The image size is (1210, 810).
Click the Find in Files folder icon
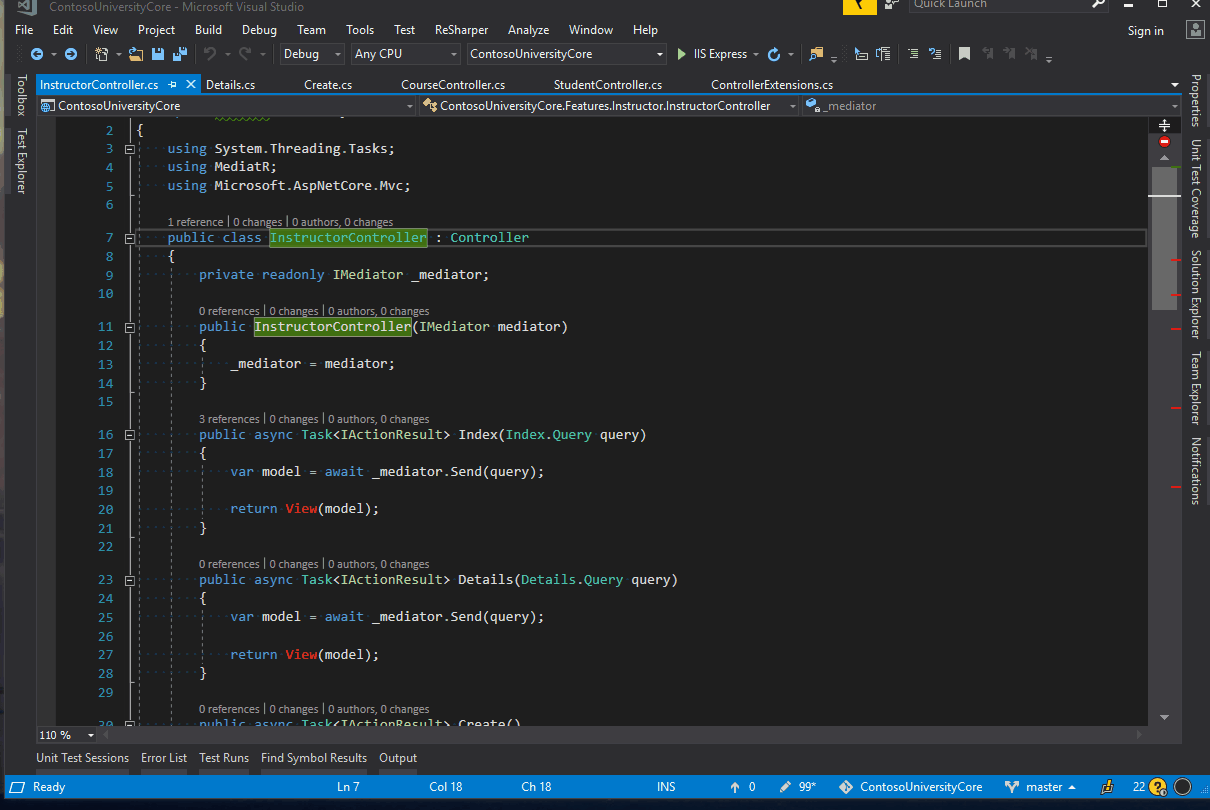(x=817, y=54)
